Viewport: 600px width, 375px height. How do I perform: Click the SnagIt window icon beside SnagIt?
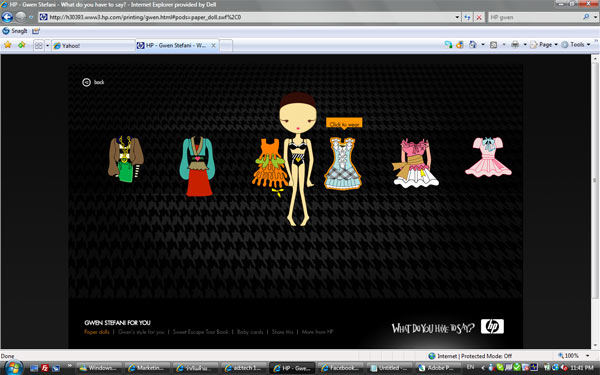pos(36,31)
